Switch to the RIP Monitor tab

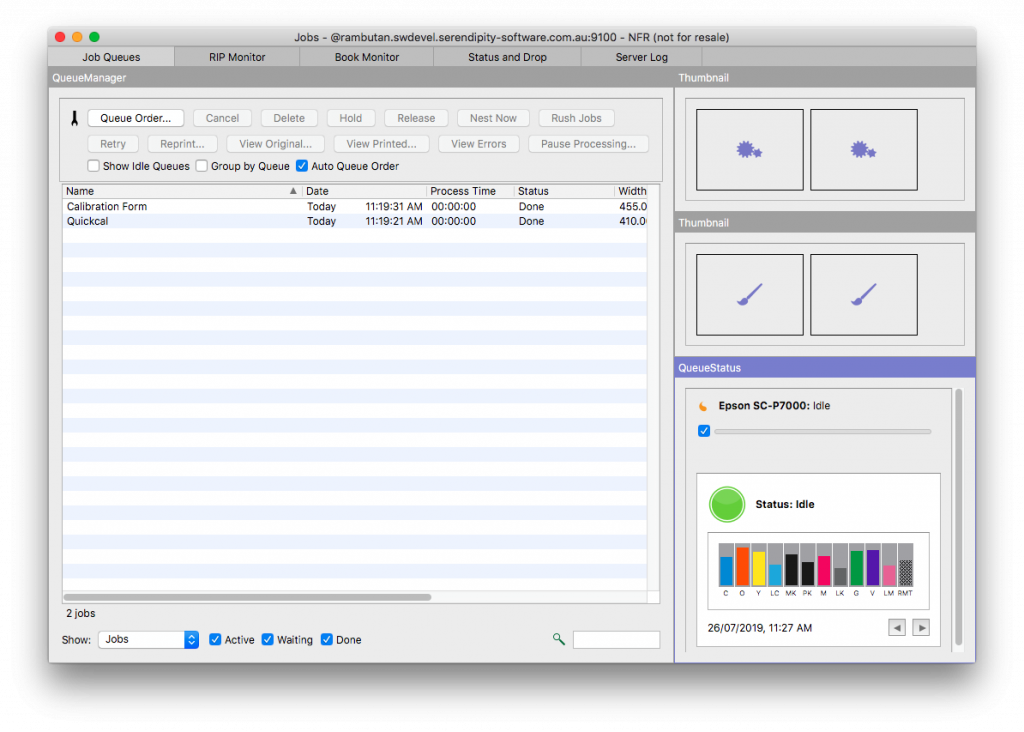236,57
